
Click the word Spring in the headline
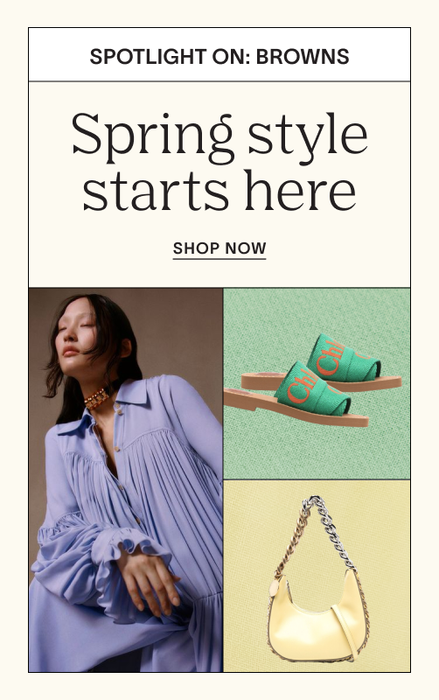point(152,136)
